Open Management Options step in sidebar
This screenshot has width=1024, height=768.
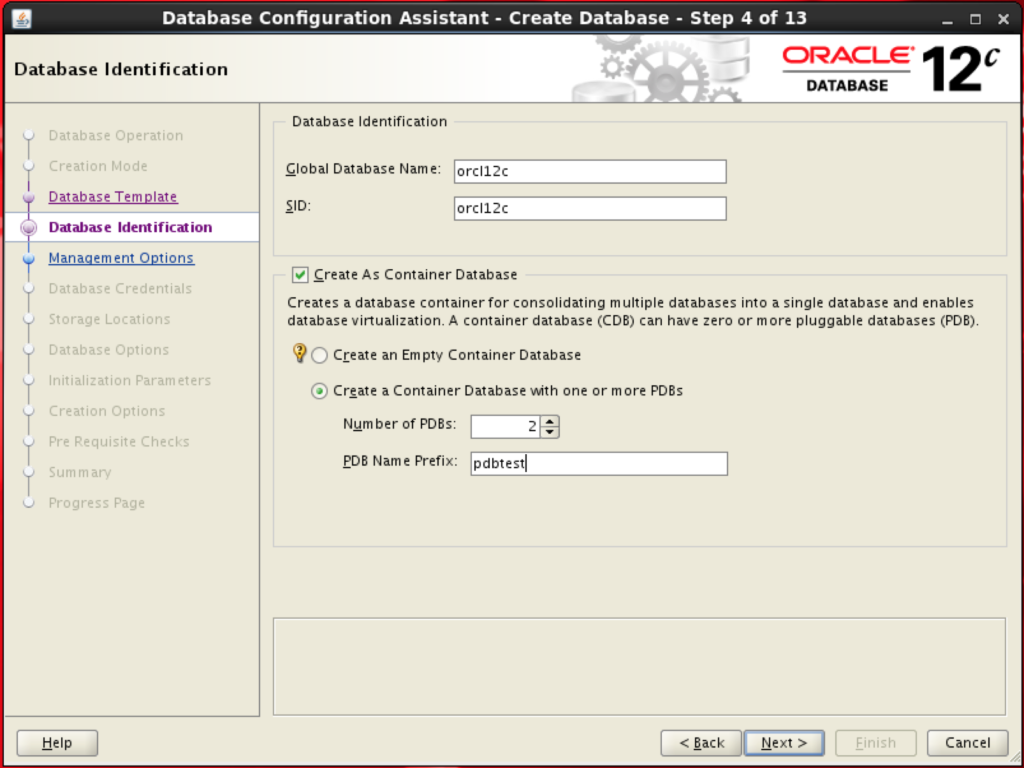click(121, 258)
